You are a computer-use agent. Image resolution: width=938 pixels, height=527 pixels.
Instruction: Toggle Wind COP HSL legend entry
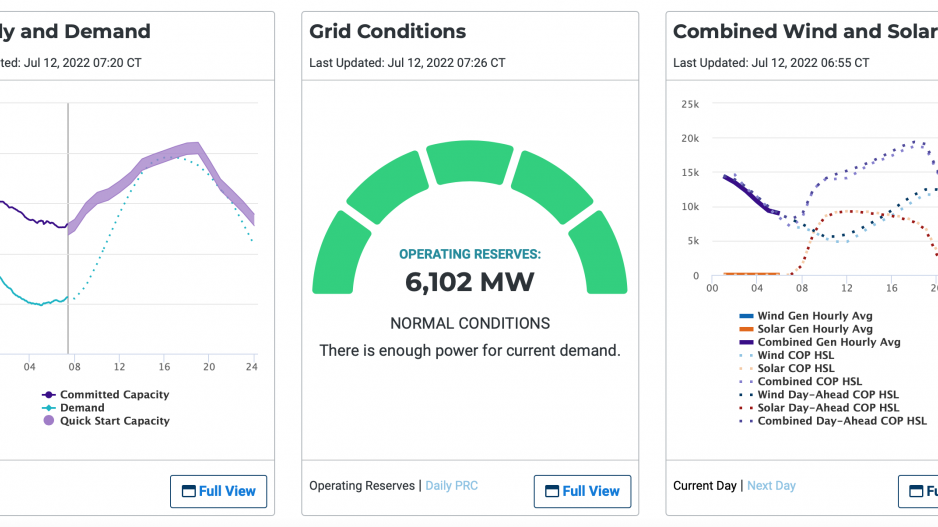click(787, 355)
